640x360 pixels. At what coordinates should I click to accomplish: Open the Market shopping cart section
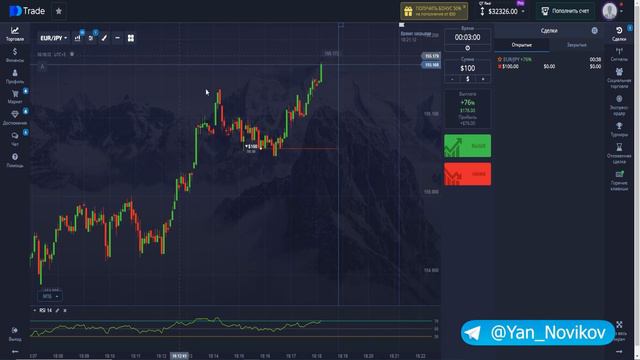coord(15,97)
